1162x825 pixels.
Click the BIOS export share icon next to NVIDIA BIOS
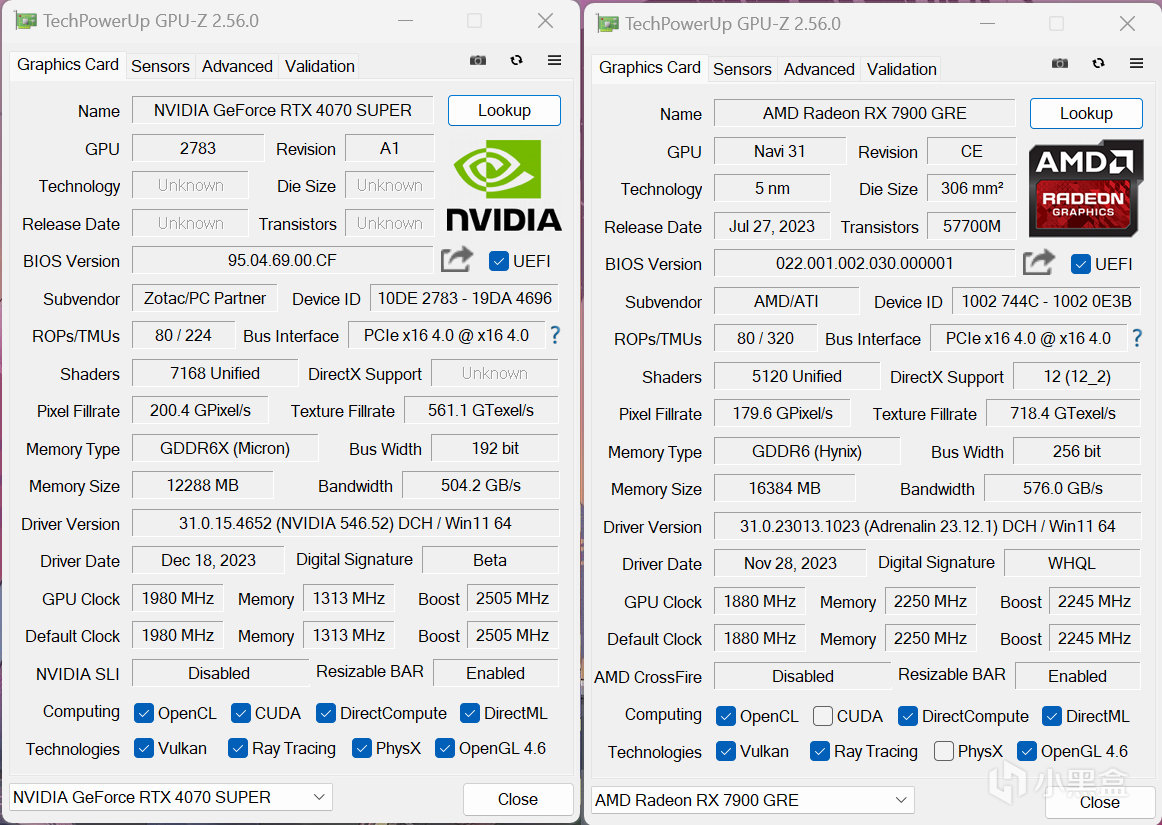click(456, 260)
